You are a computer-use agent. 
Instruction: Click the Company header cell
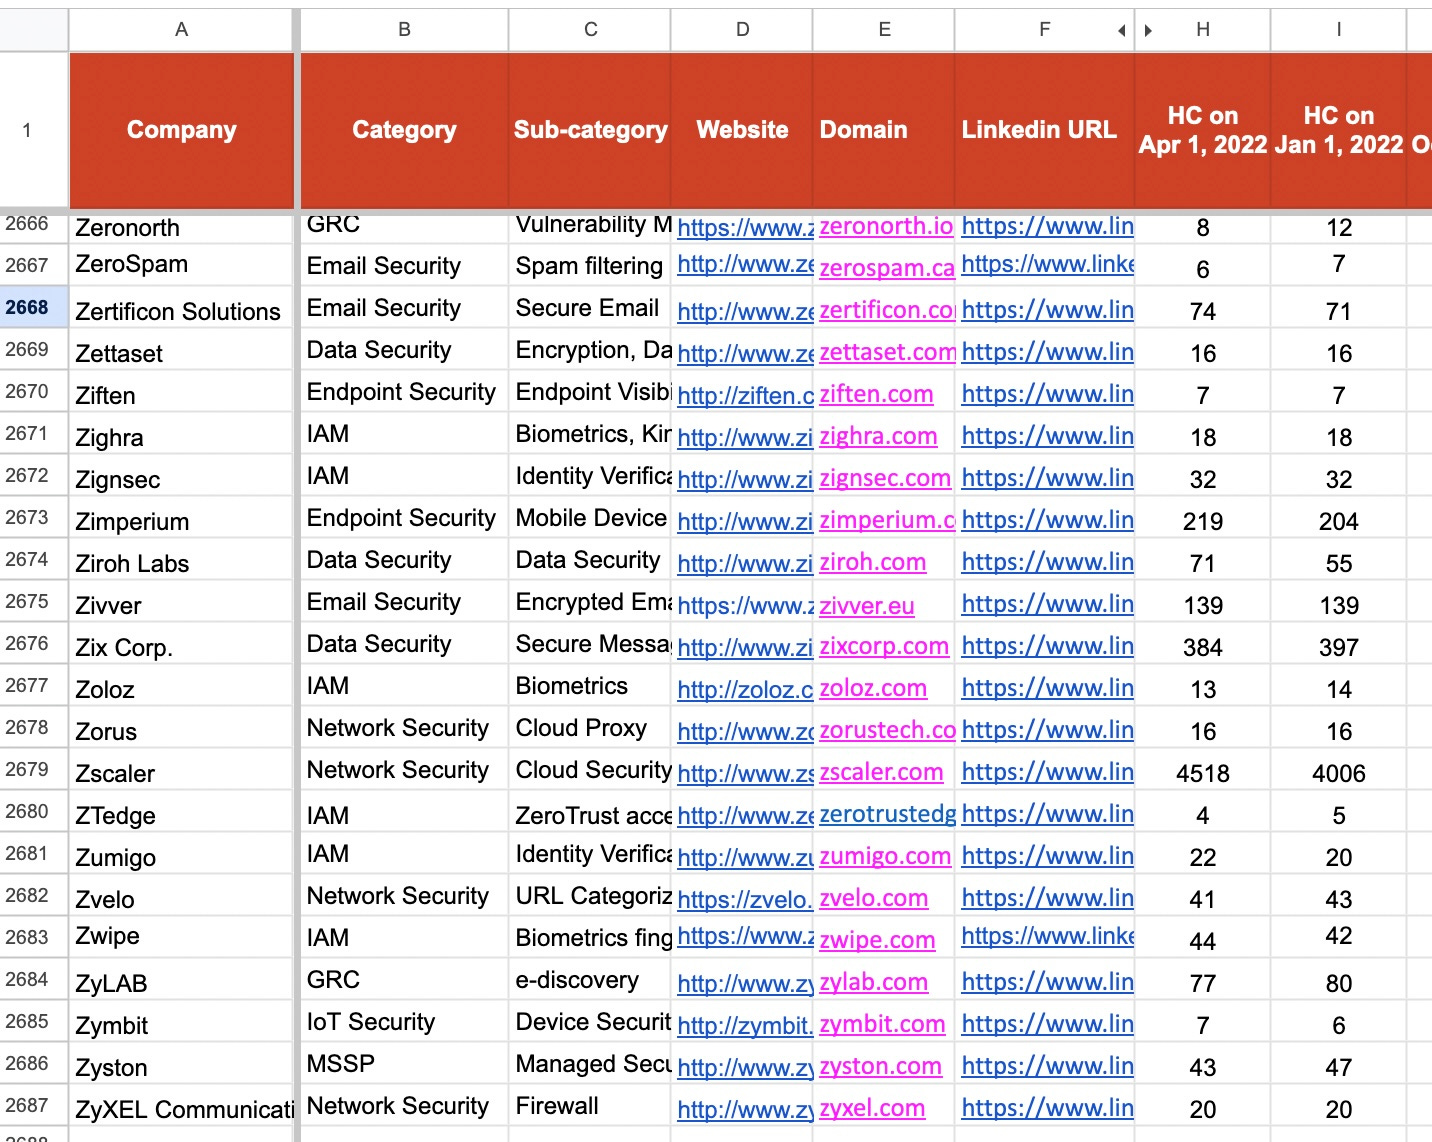[181, 130]
